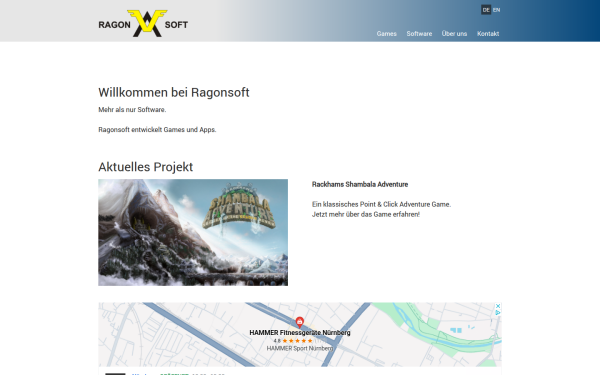The image size is (600, 375).
Task: Open the AdChoices info icon
Action: pyautogui.click(x=498, y=312)
